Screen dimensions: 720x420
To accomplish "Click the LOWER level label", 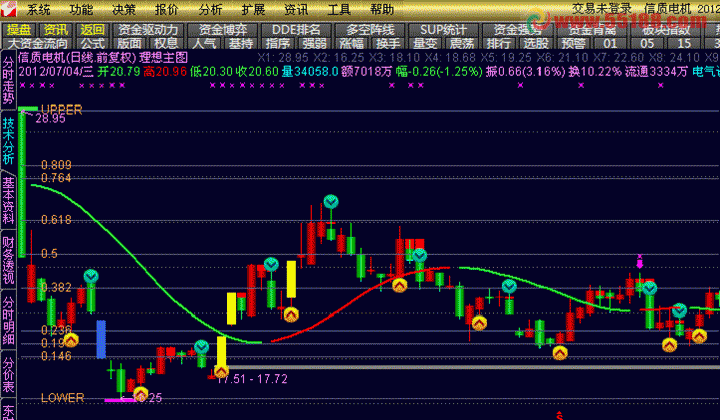I will tap(62, 398).
